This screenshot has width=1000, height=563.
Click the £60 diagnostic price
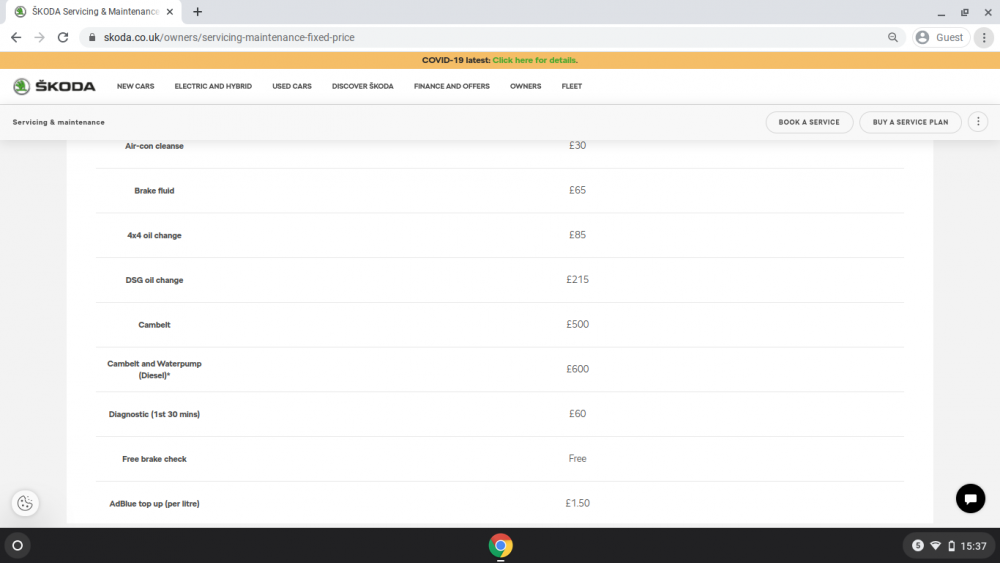tap(577, 414)
